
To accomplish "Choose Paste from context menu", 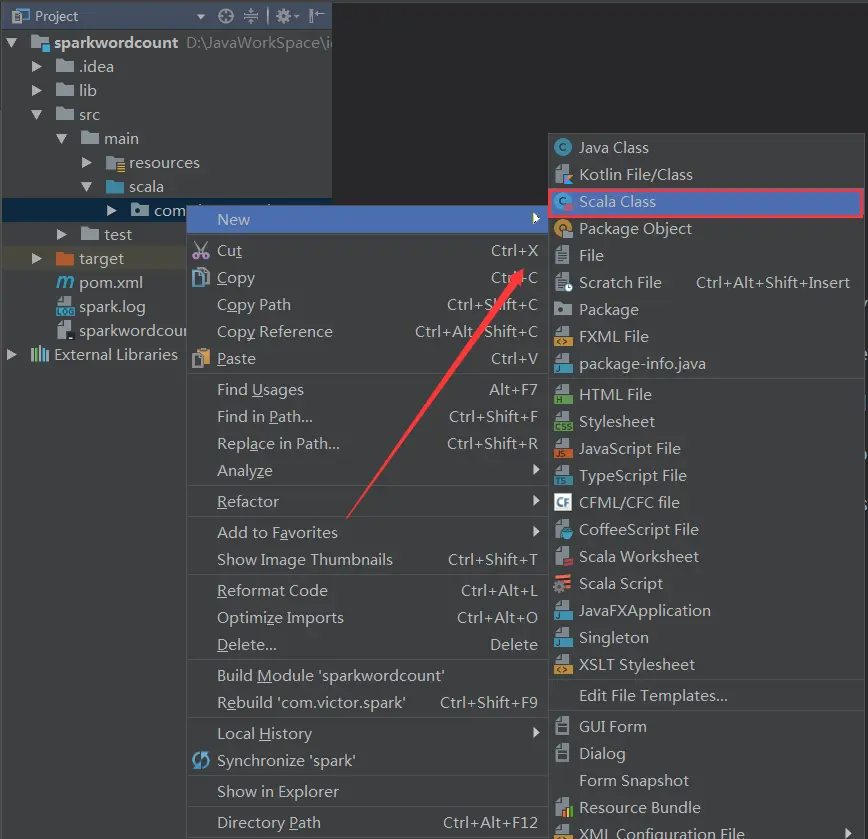I will click(367, 359).
